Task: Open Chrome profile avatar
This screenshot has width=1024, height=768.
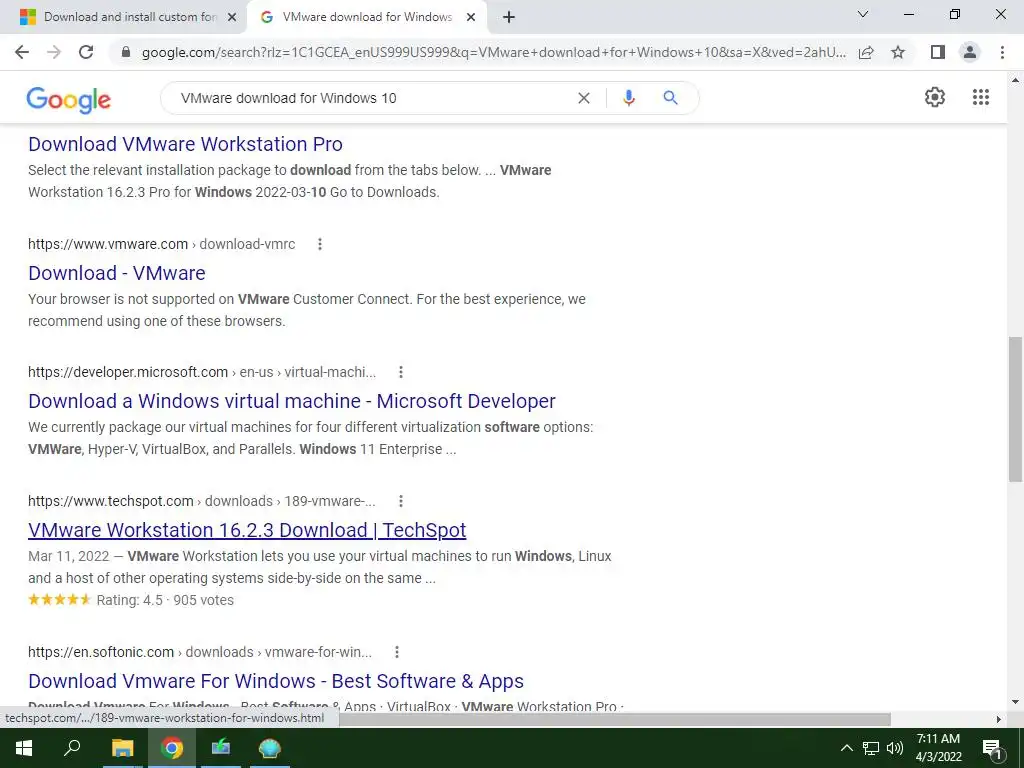Action: coord(970,52)
